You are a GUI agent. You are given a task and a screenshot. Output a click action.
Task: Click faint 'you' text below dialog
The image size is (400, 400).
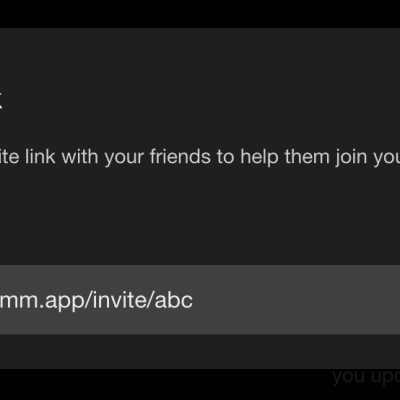(349, 378)
